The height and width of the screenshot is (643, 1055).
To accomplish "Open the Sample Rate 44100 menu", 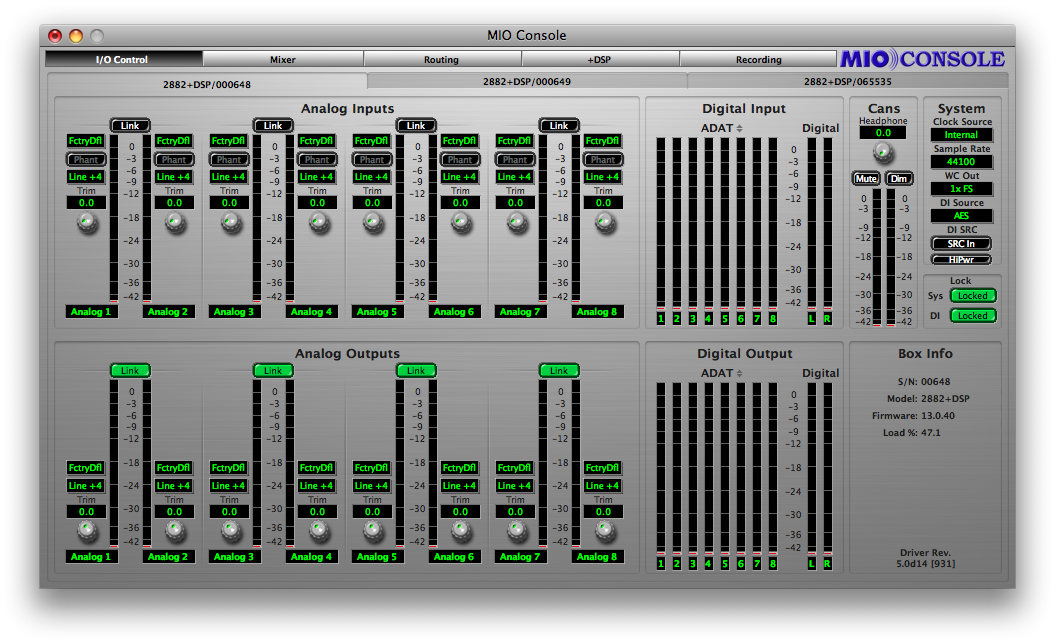I will click(x=961, y=161).
